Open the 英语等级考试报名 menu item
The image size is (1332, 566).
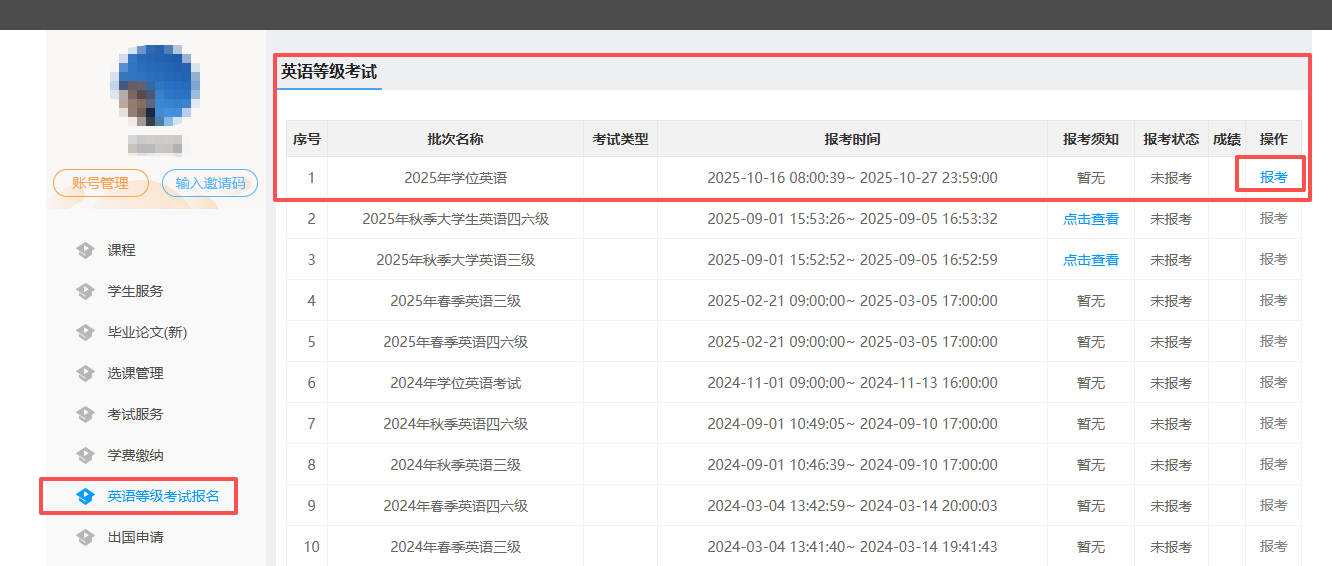pyautogui.click(x=163, y=496)
